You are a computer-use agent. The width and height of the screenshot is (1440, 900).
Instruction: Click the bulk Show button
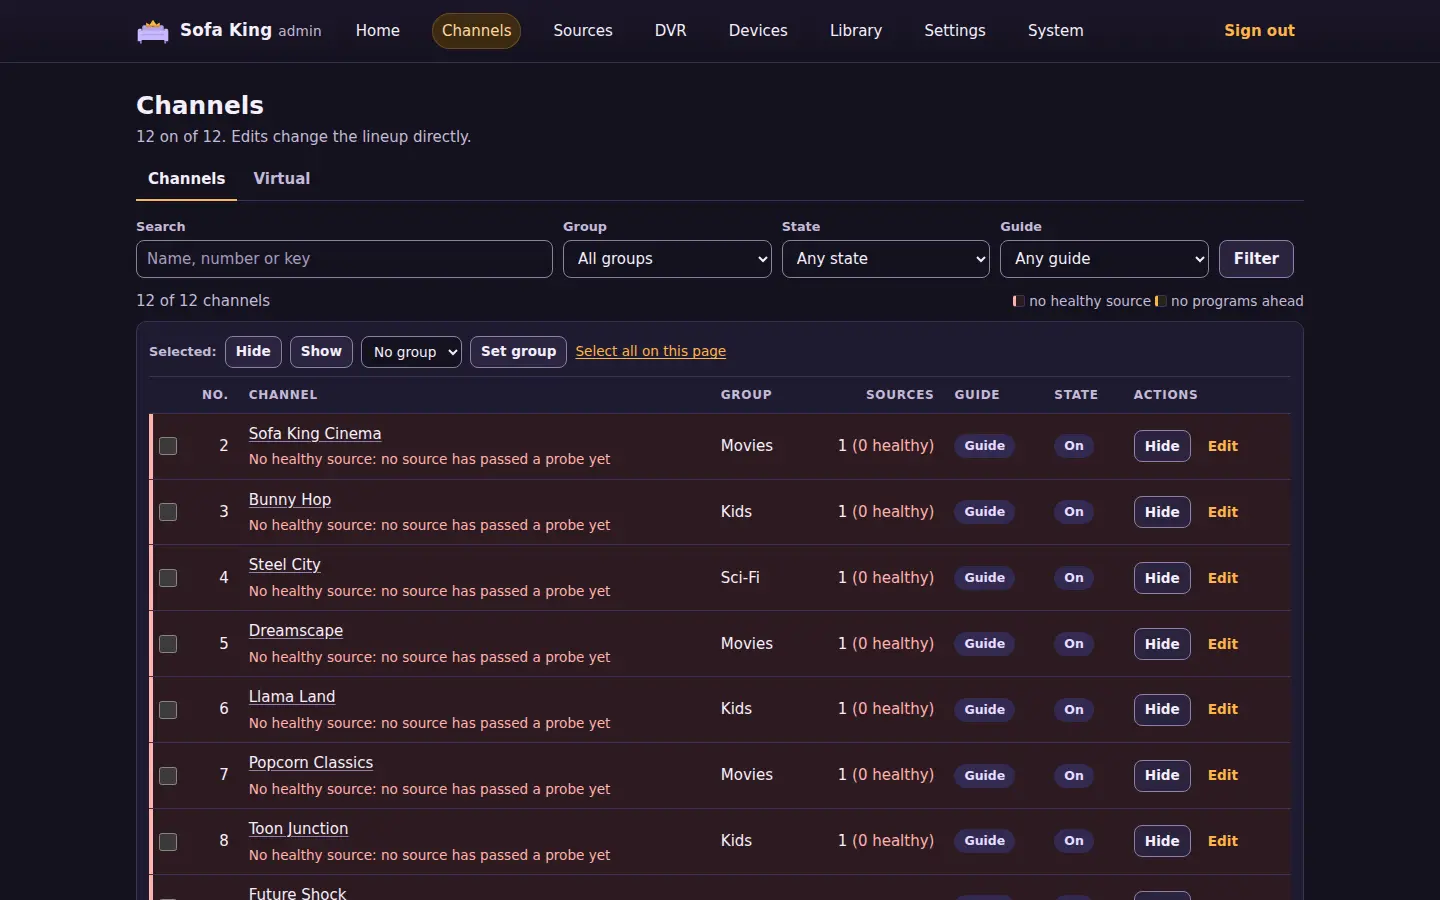pos(321,352)
